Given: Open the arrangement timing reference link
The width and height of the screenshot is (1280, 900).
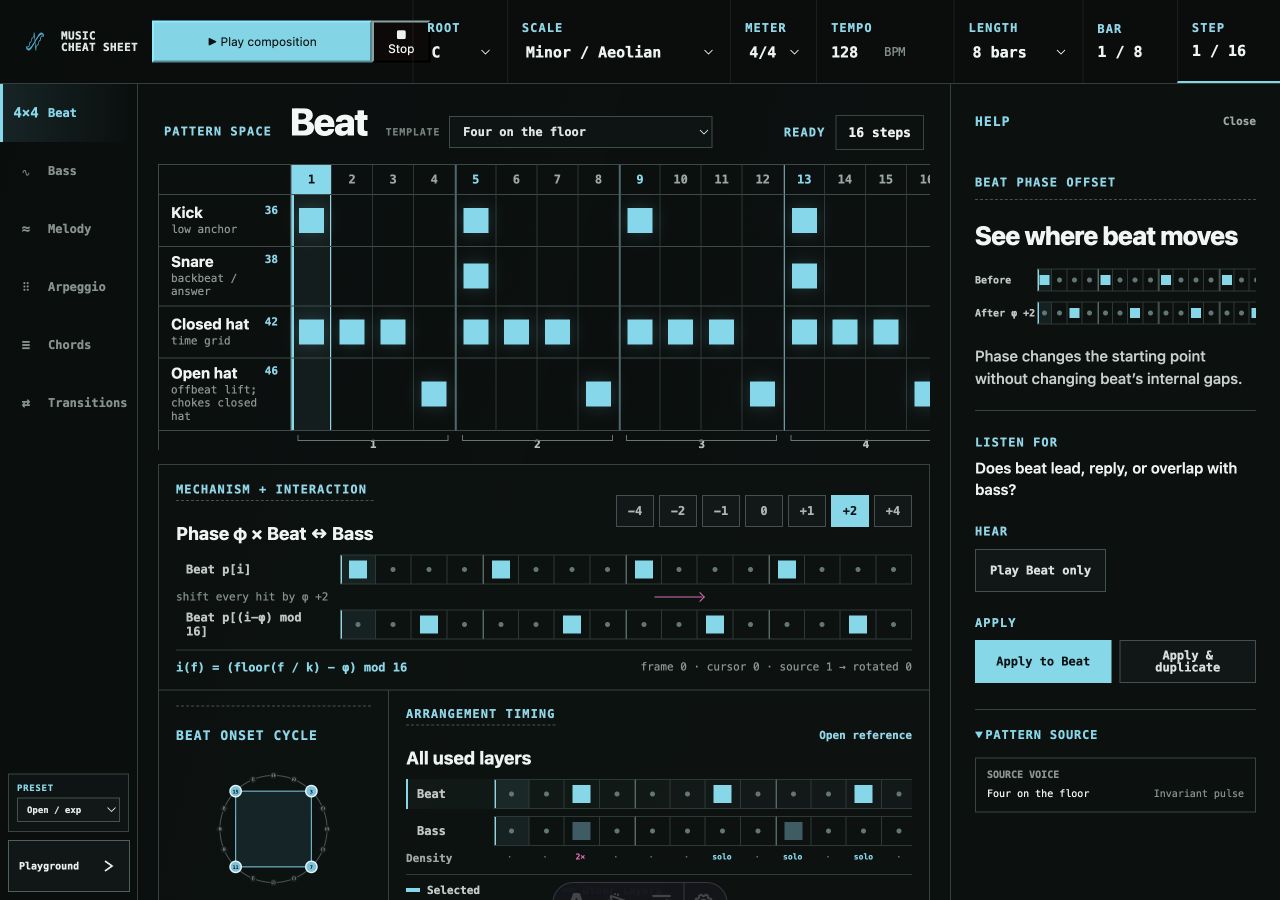Looking at the screenshot, I should click(865, 735).
